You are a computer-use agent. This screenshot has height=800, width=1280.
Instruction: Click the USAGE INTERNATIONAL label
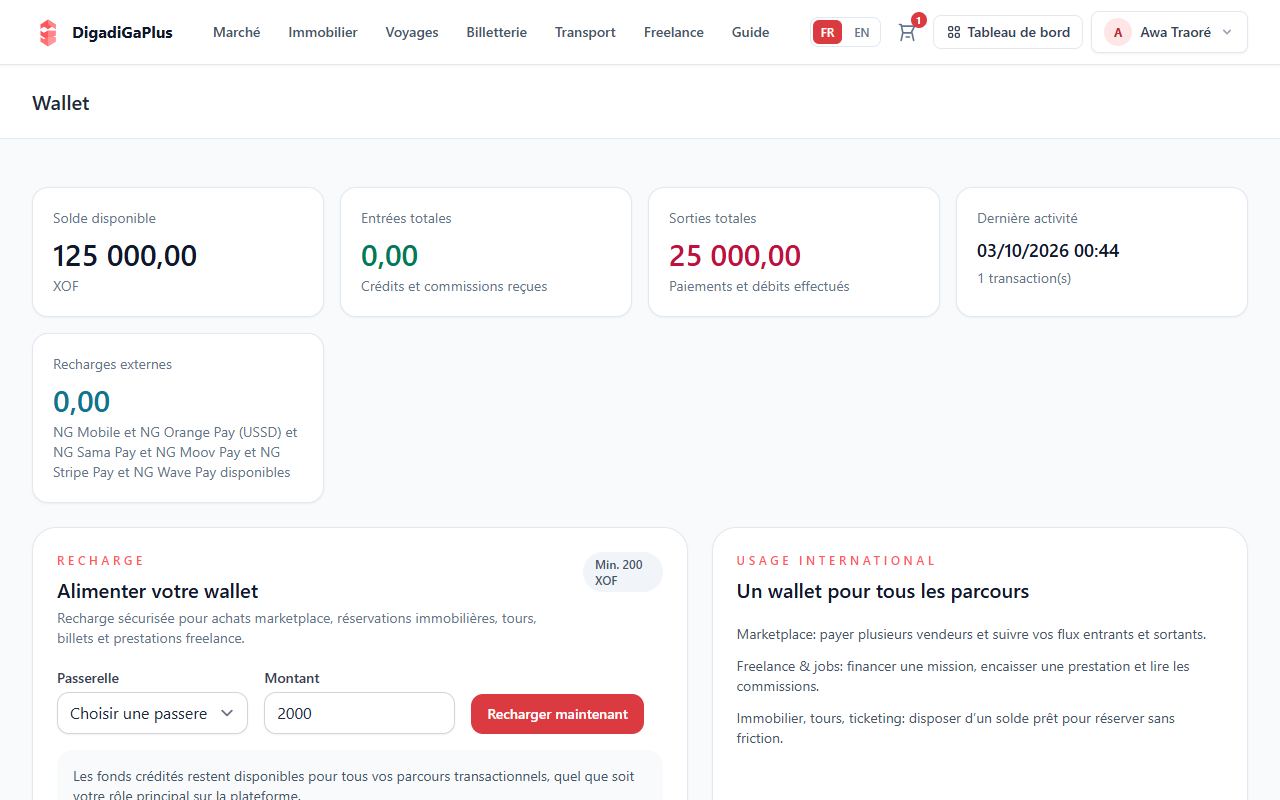point(836,561)
